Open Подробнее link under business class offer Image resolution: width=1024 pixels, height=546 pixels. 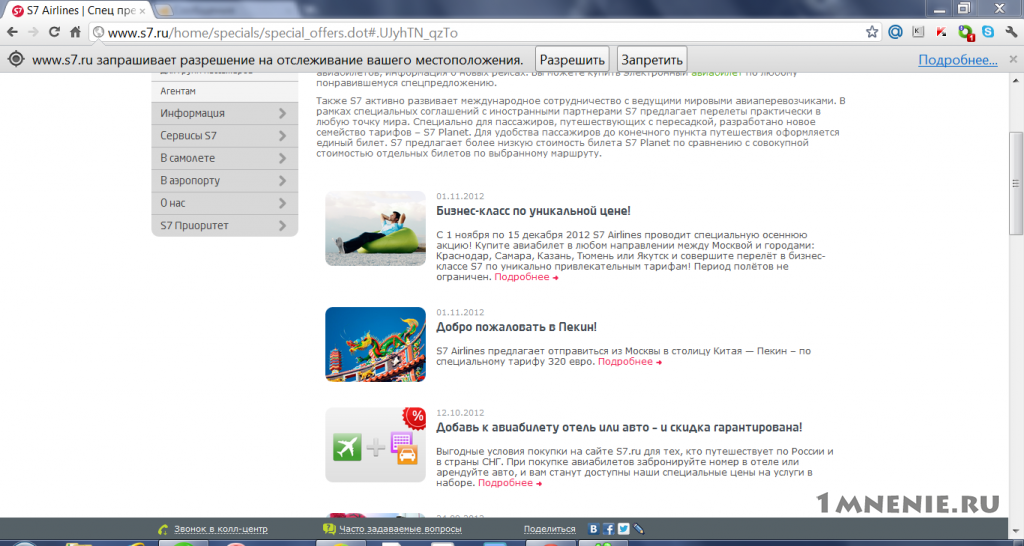pyautogui.click(x=526, y=277)
